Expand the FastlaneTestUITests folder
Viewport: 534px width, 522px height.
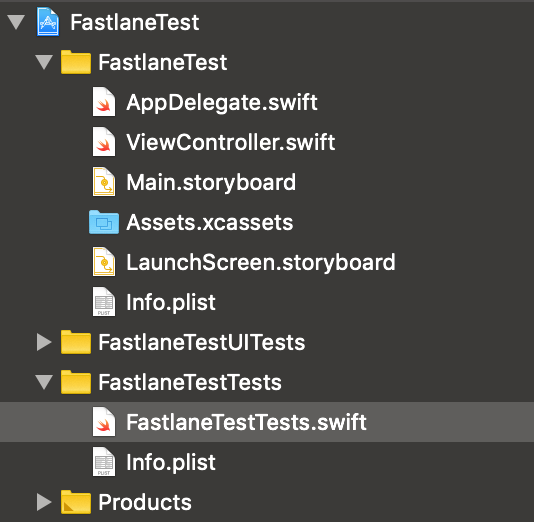pos(44,342)
